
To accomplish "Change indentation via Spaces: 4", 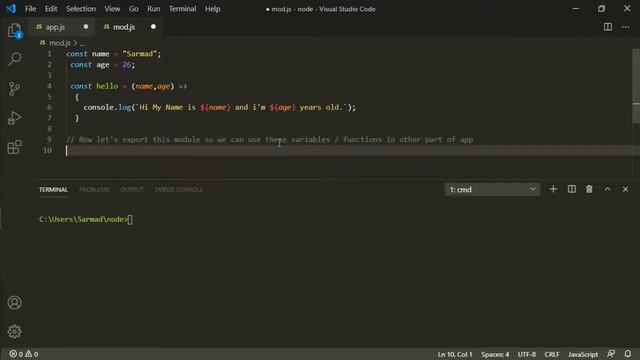I will (495, 354).
